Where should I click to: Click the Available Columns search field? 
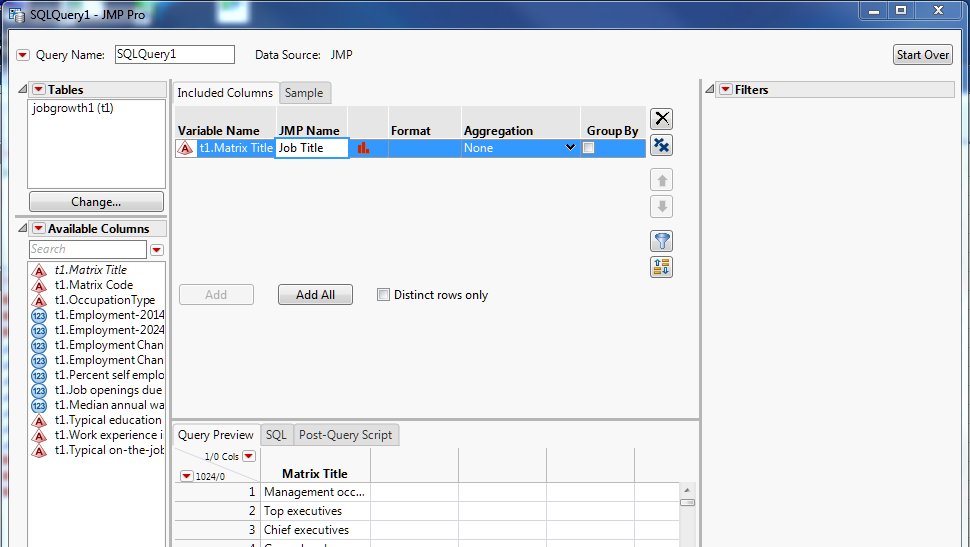pyautogui.click(x=88, y=249)
